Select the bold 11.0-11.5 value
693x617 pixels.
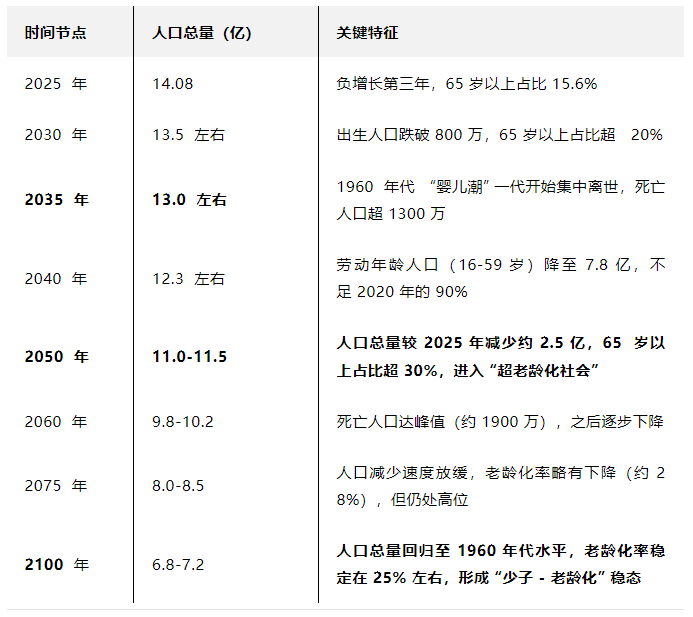tap(189, 357)
